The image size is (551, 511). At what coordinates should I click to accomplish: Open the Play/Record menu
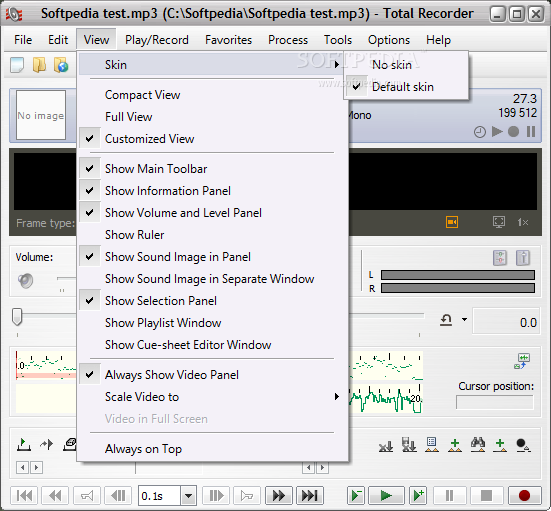pos(157,40)
